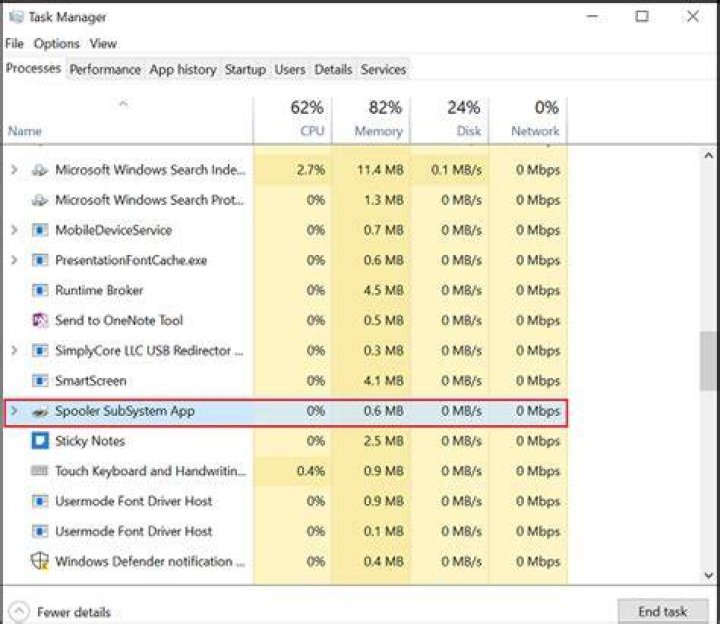Click the MobileDeviceService process icon
Screen dimensions: 720x624
pos(39,230)
